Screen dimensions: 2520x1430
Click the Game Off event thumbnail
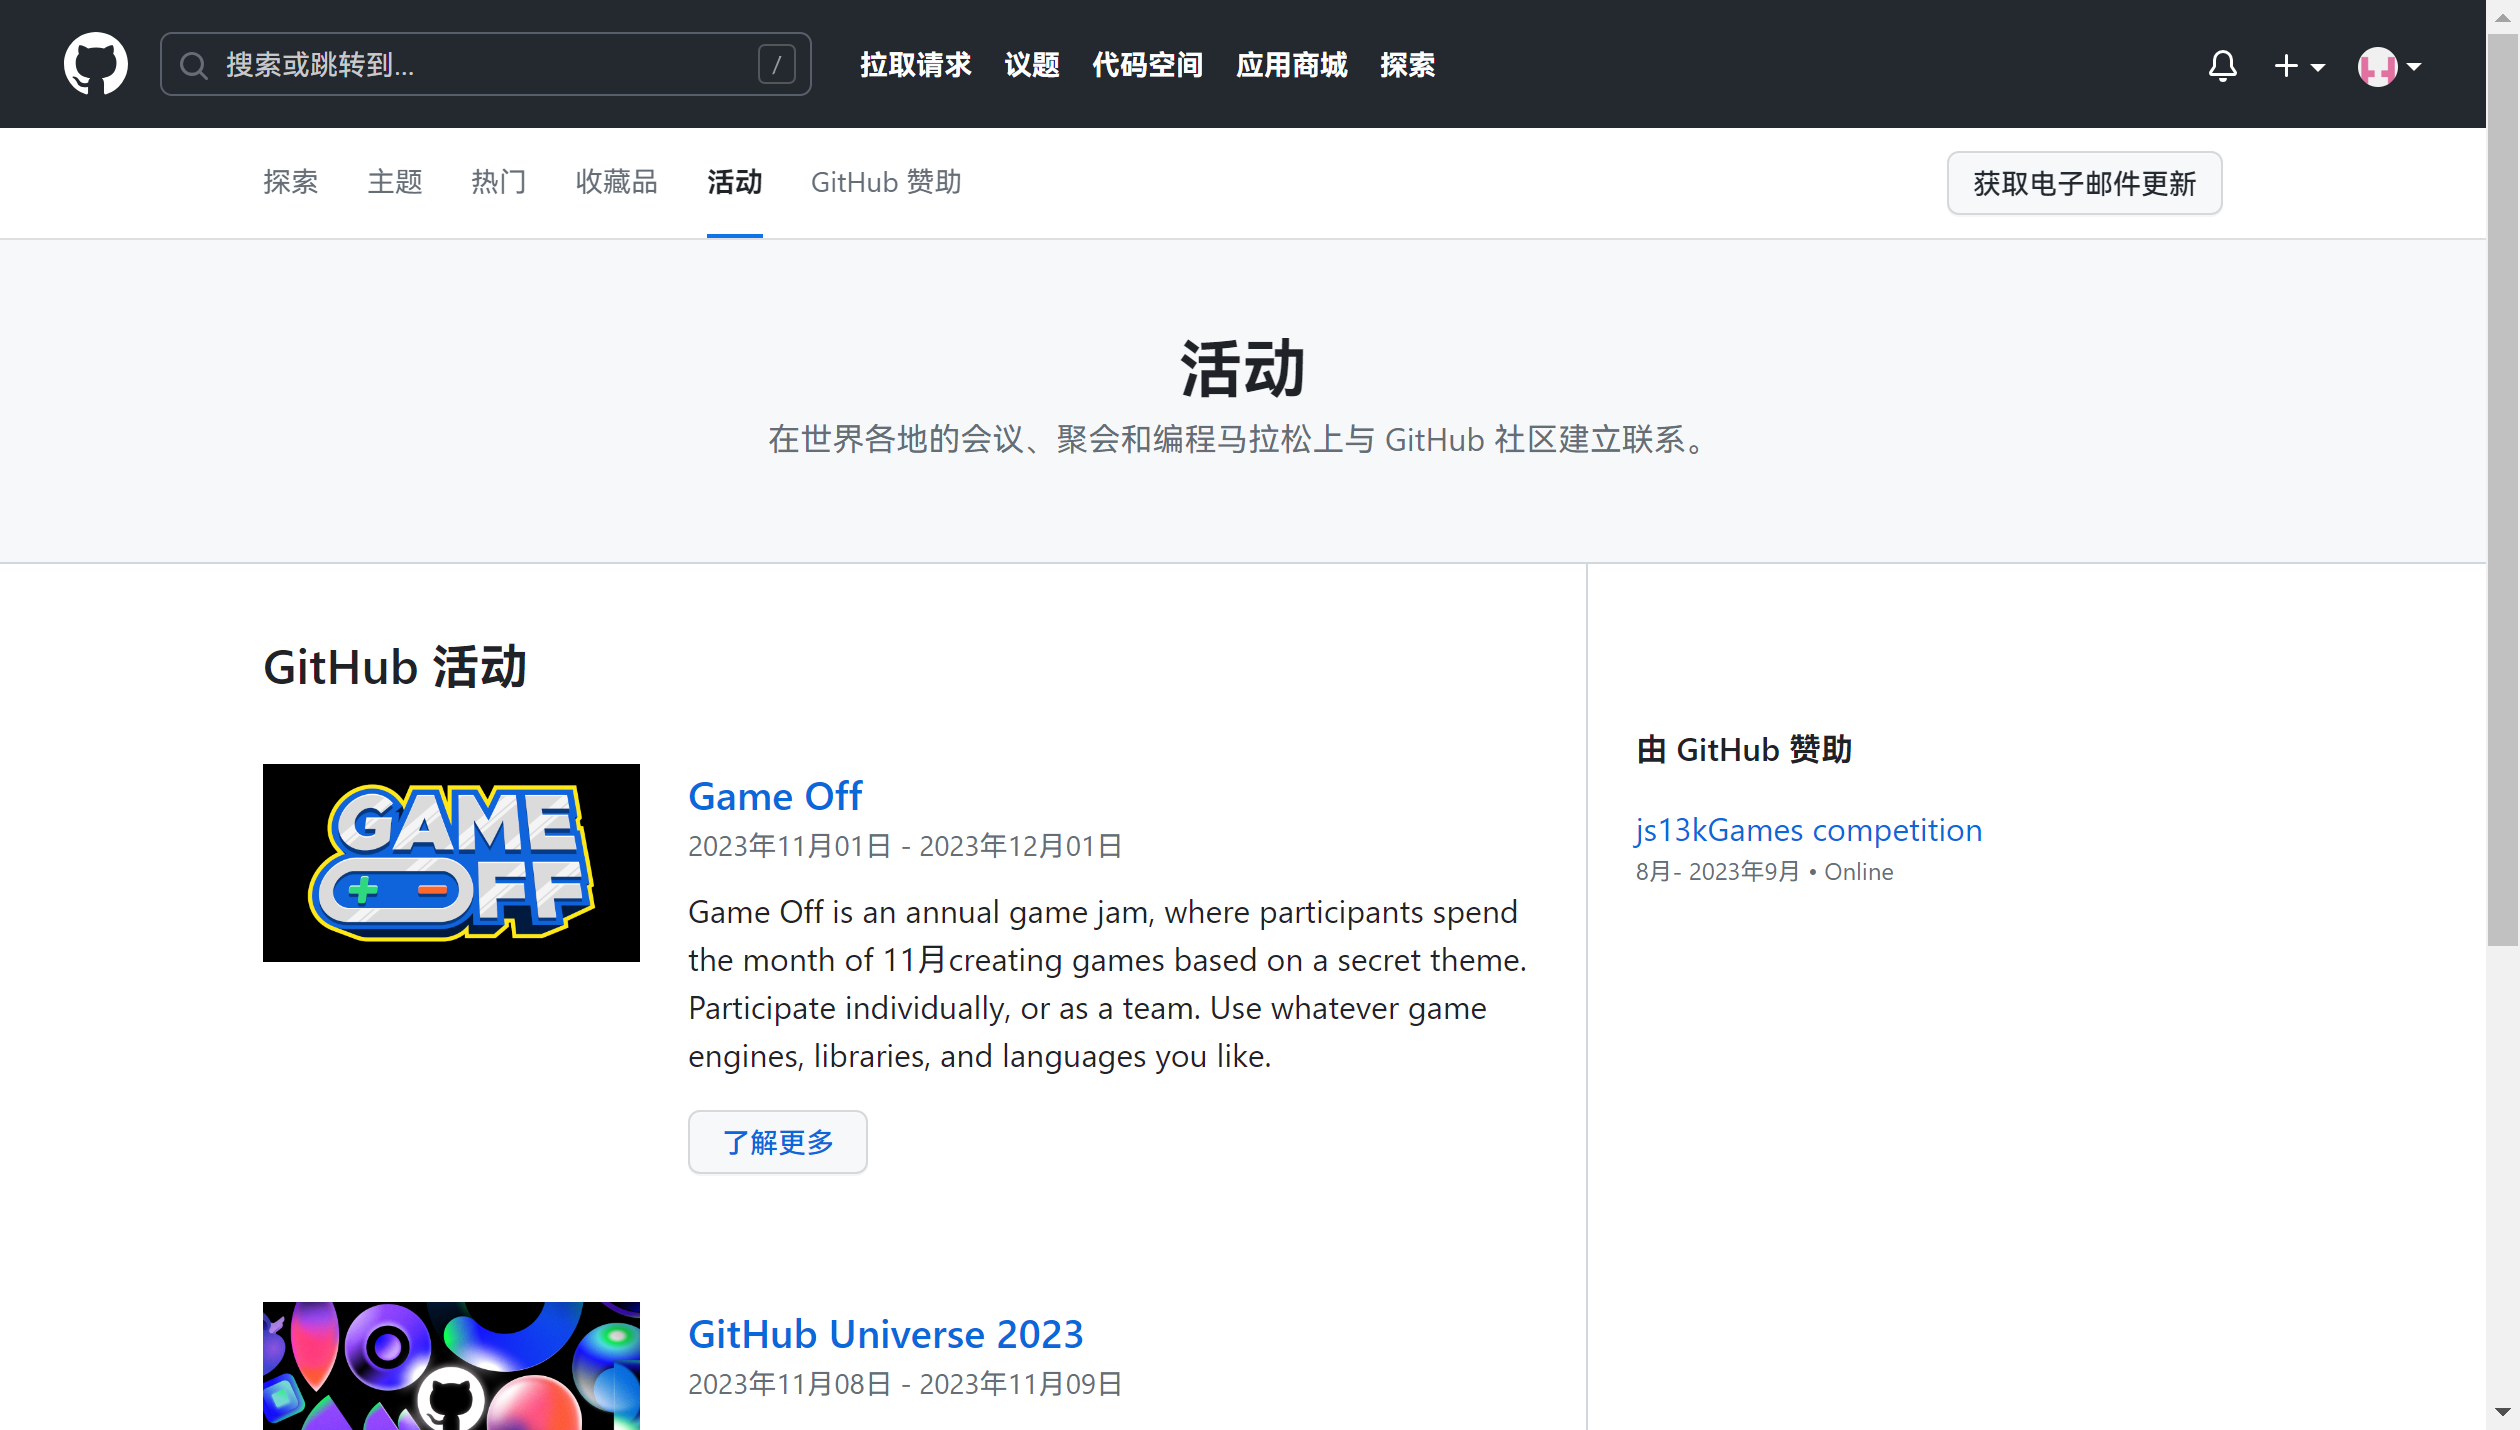[450, 862]
